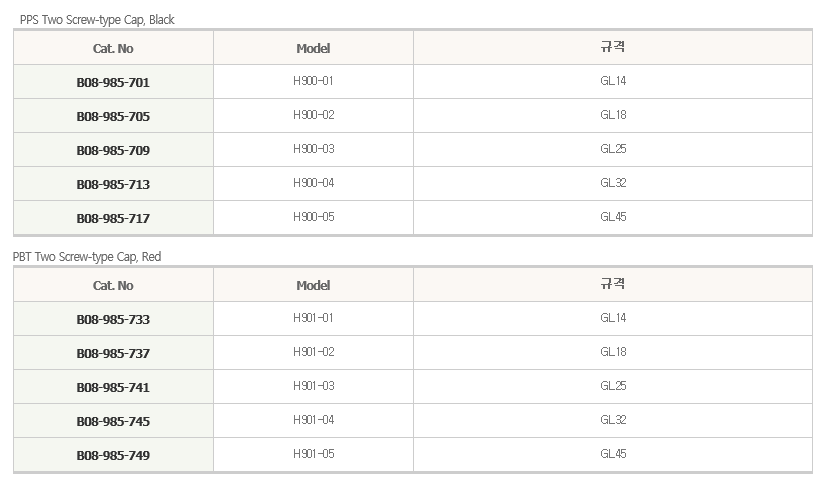Click the Model header in red cap table
828x488 pixels.
coord(313,286)
